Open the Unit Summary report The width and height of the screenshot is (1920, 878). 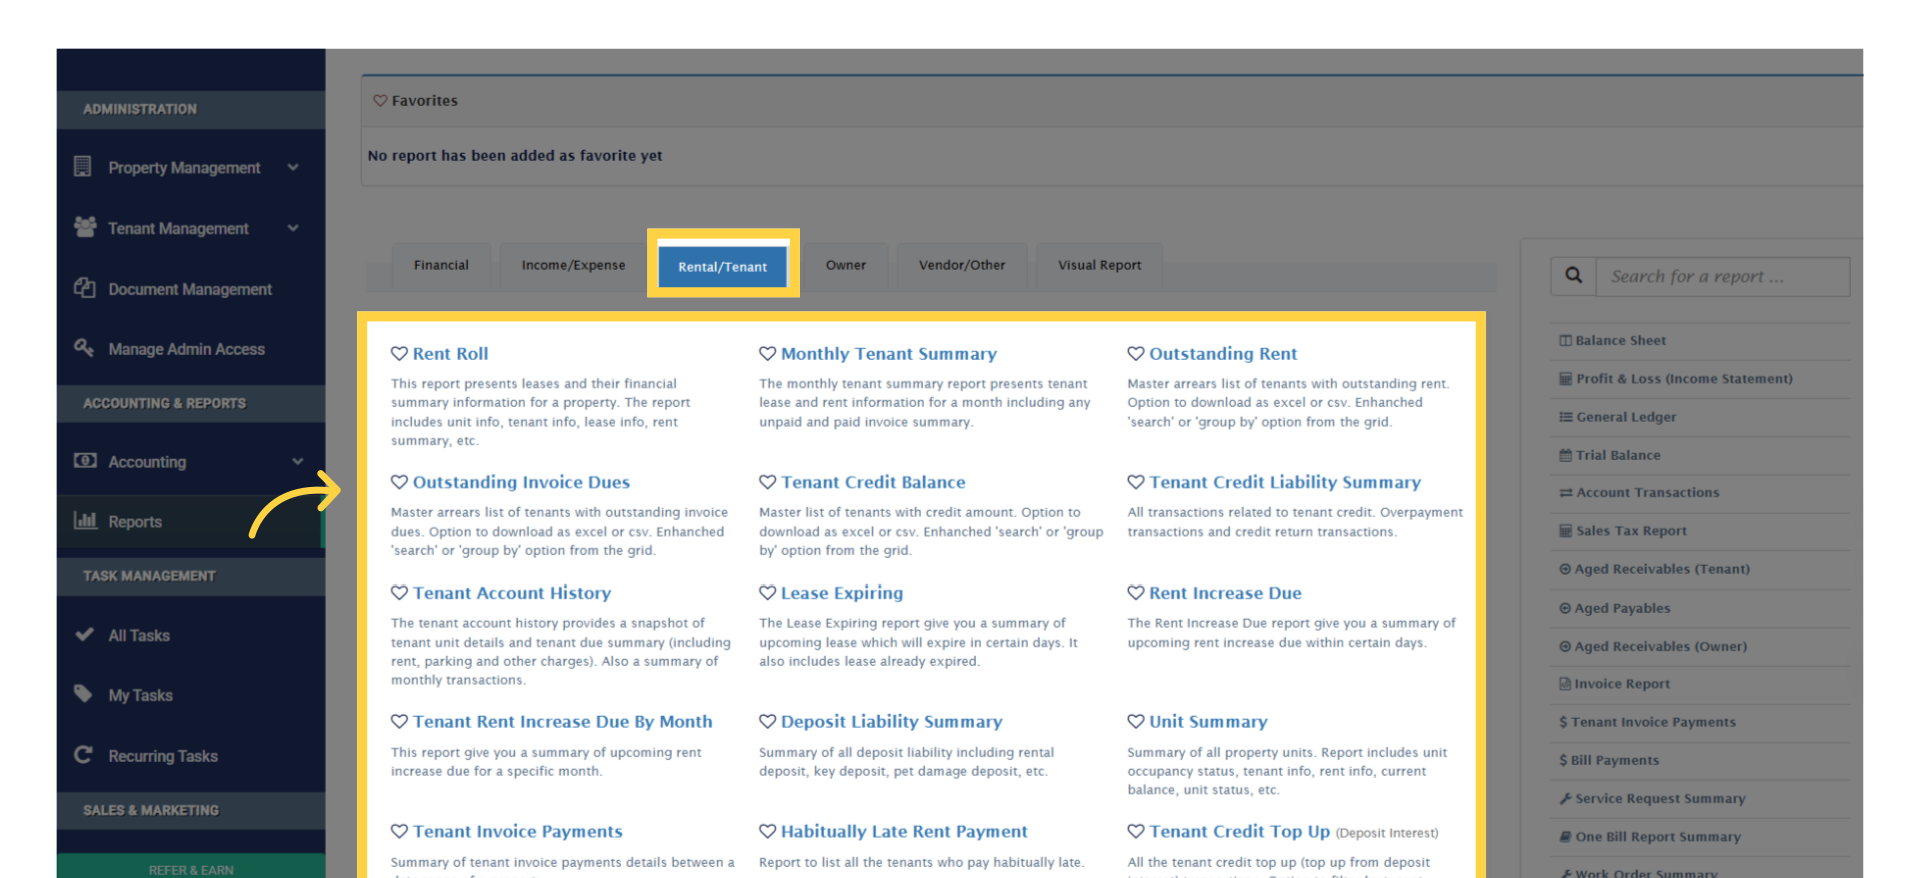1208,721
